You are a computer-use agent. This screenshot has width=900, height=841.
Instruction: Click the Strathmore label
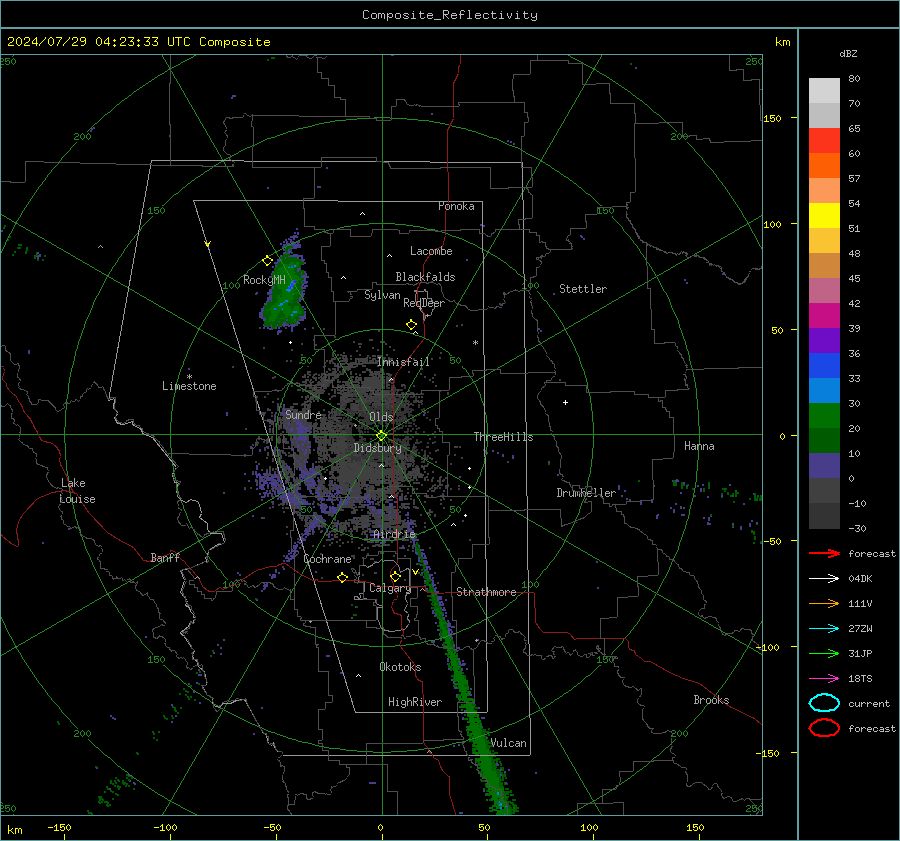coord(486,592)
